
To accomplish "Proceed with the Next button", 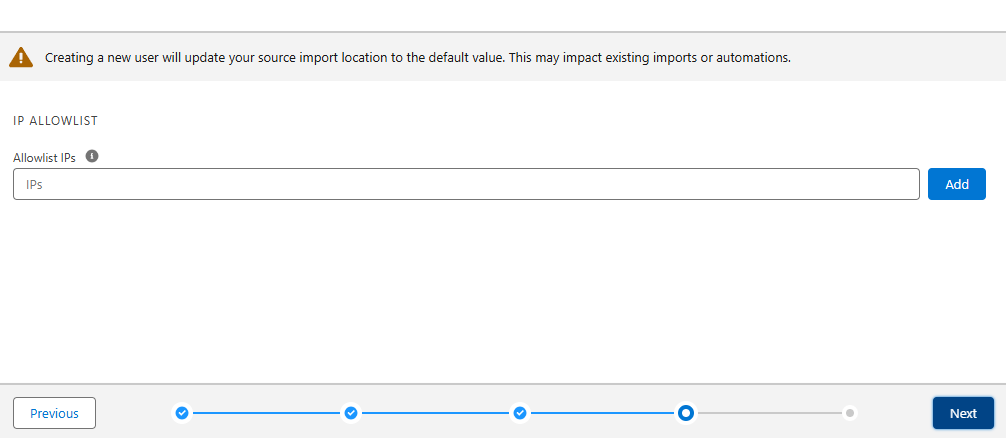I will click(x=963, y=413).
